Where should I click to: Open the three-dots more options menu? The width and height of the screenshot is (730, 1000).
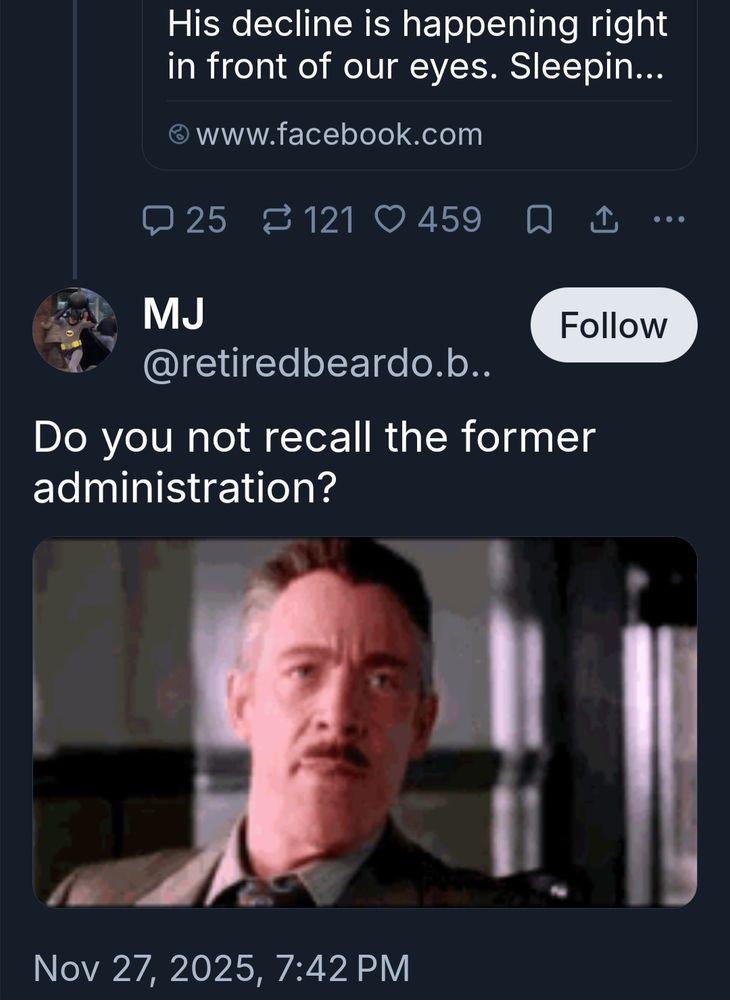point(669,219)
